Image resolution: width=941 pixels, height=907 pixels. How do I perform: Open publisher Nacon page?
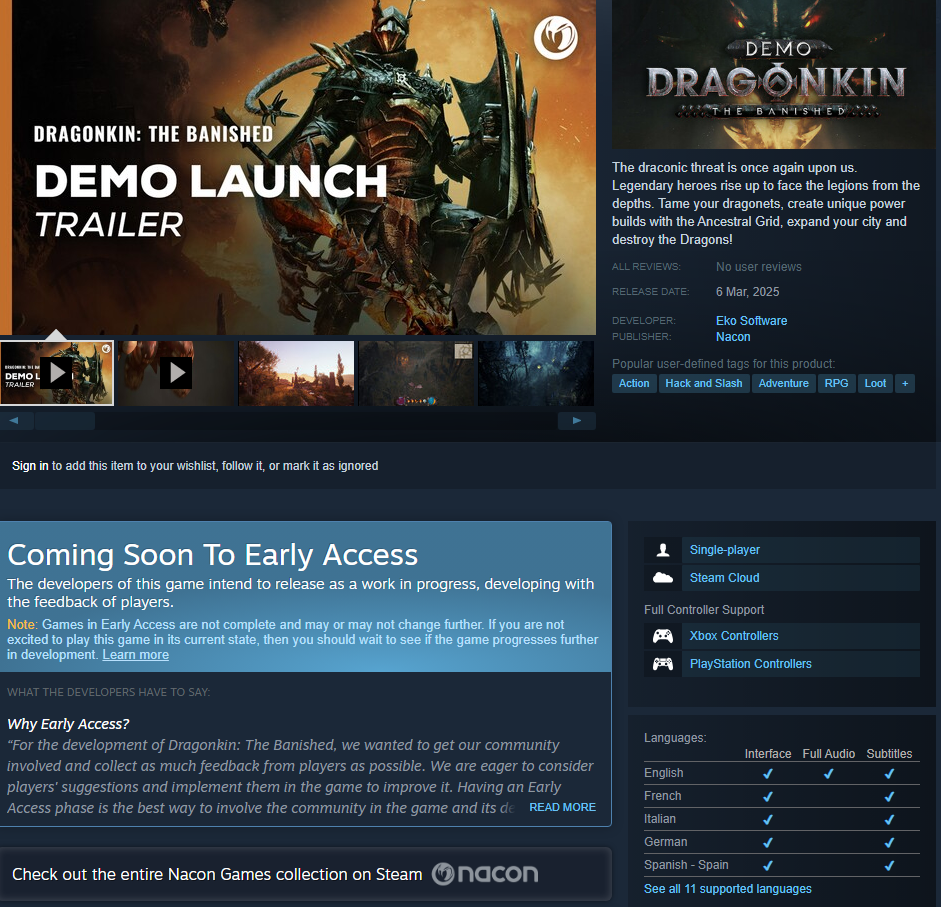(733, 337)
